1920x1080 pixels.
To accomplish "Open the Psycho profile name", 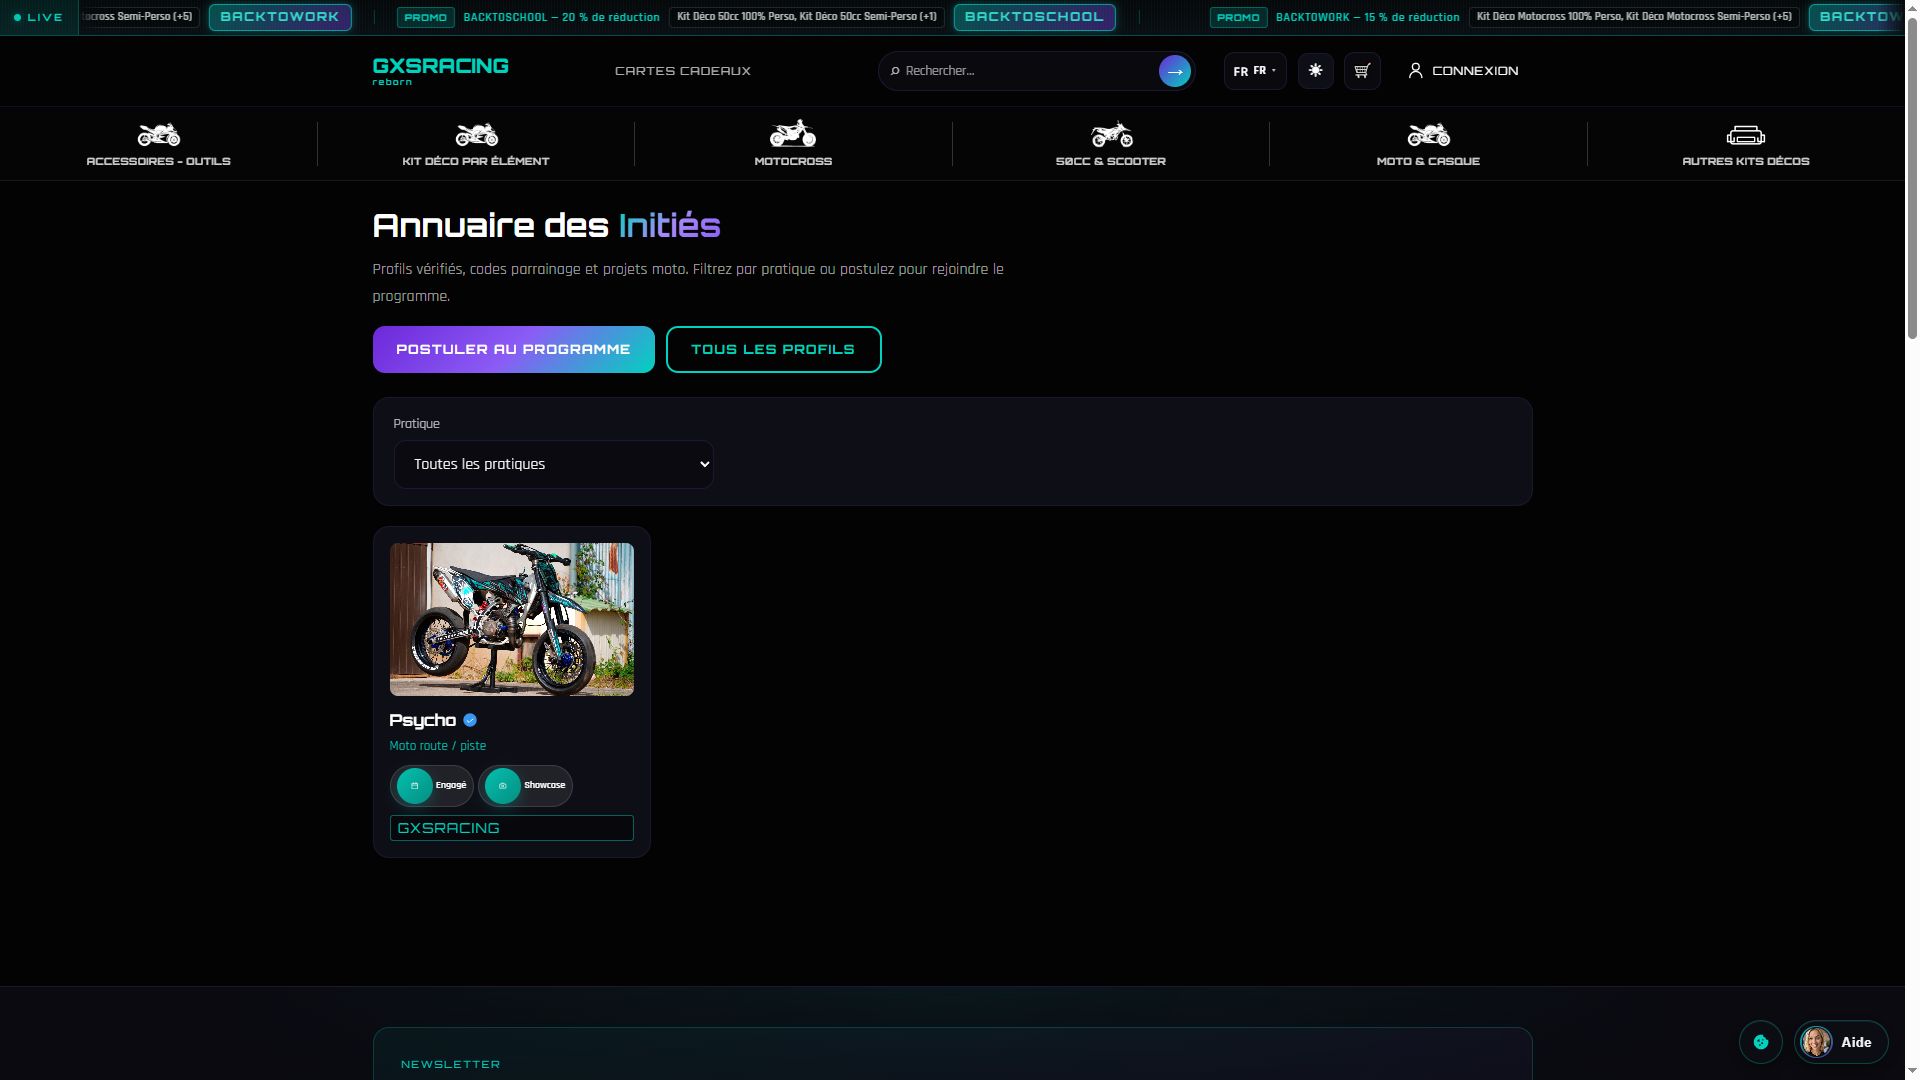I will 422,720.
